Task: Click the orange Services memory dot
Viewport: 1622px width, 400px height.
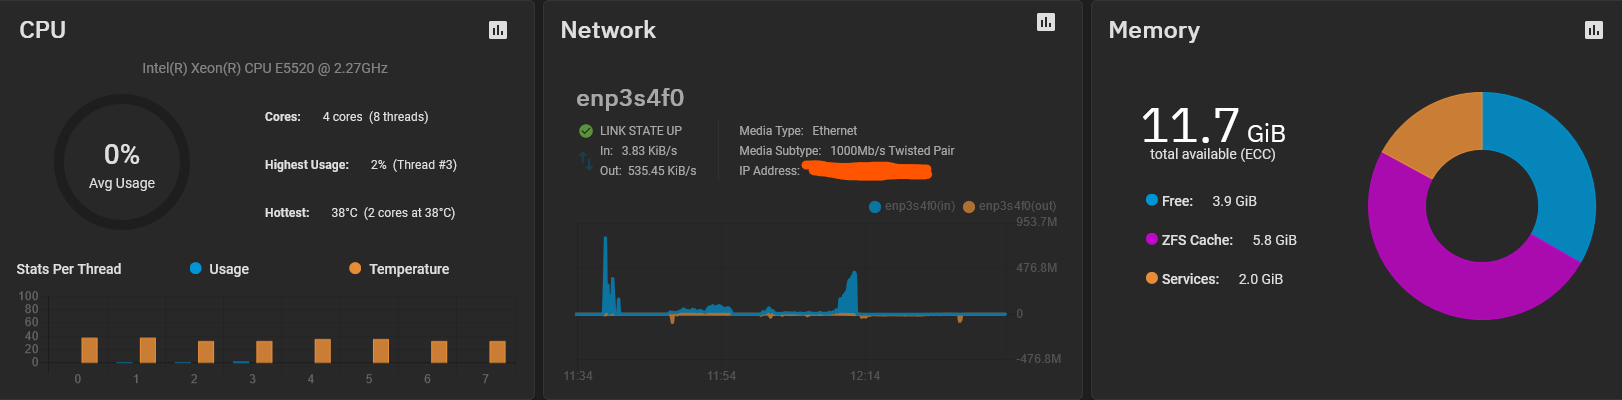Action: 1152,278
